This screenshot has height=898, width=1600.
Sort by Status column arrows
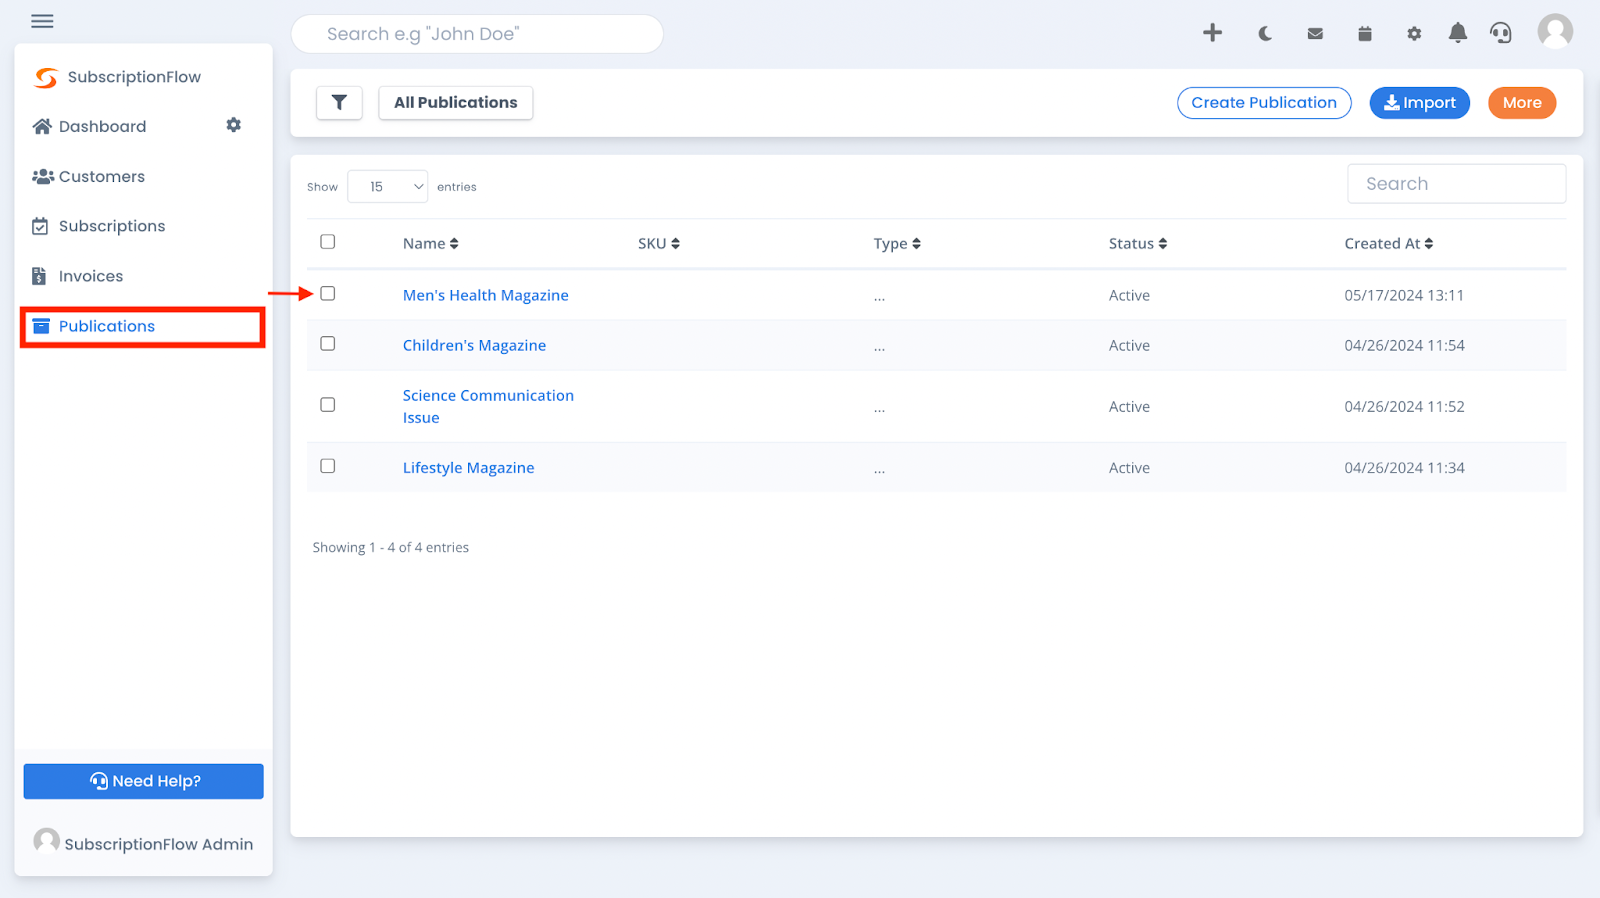(1163, 244)
